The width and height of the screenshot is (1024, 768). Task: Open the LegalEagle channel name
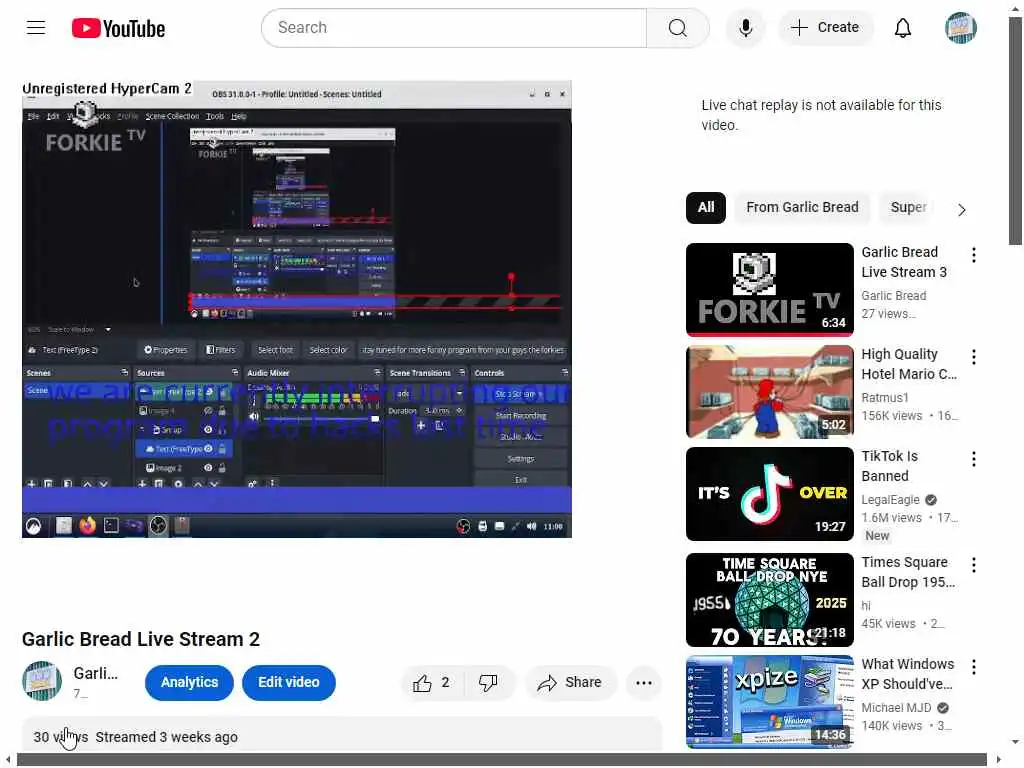tap(890, 500)
